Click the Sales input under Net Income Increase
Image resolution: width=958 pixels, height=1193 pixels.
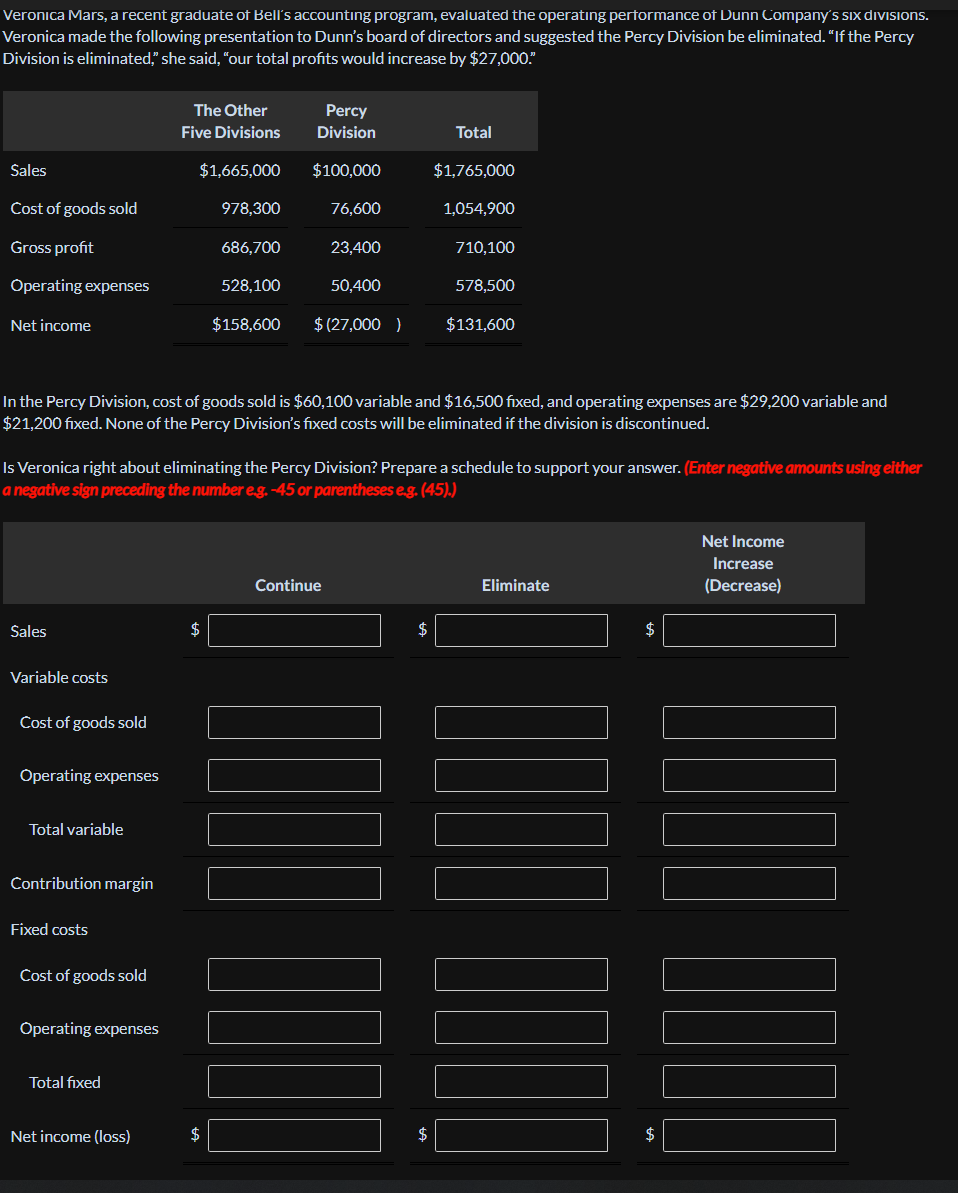click(x=749, y=630)
